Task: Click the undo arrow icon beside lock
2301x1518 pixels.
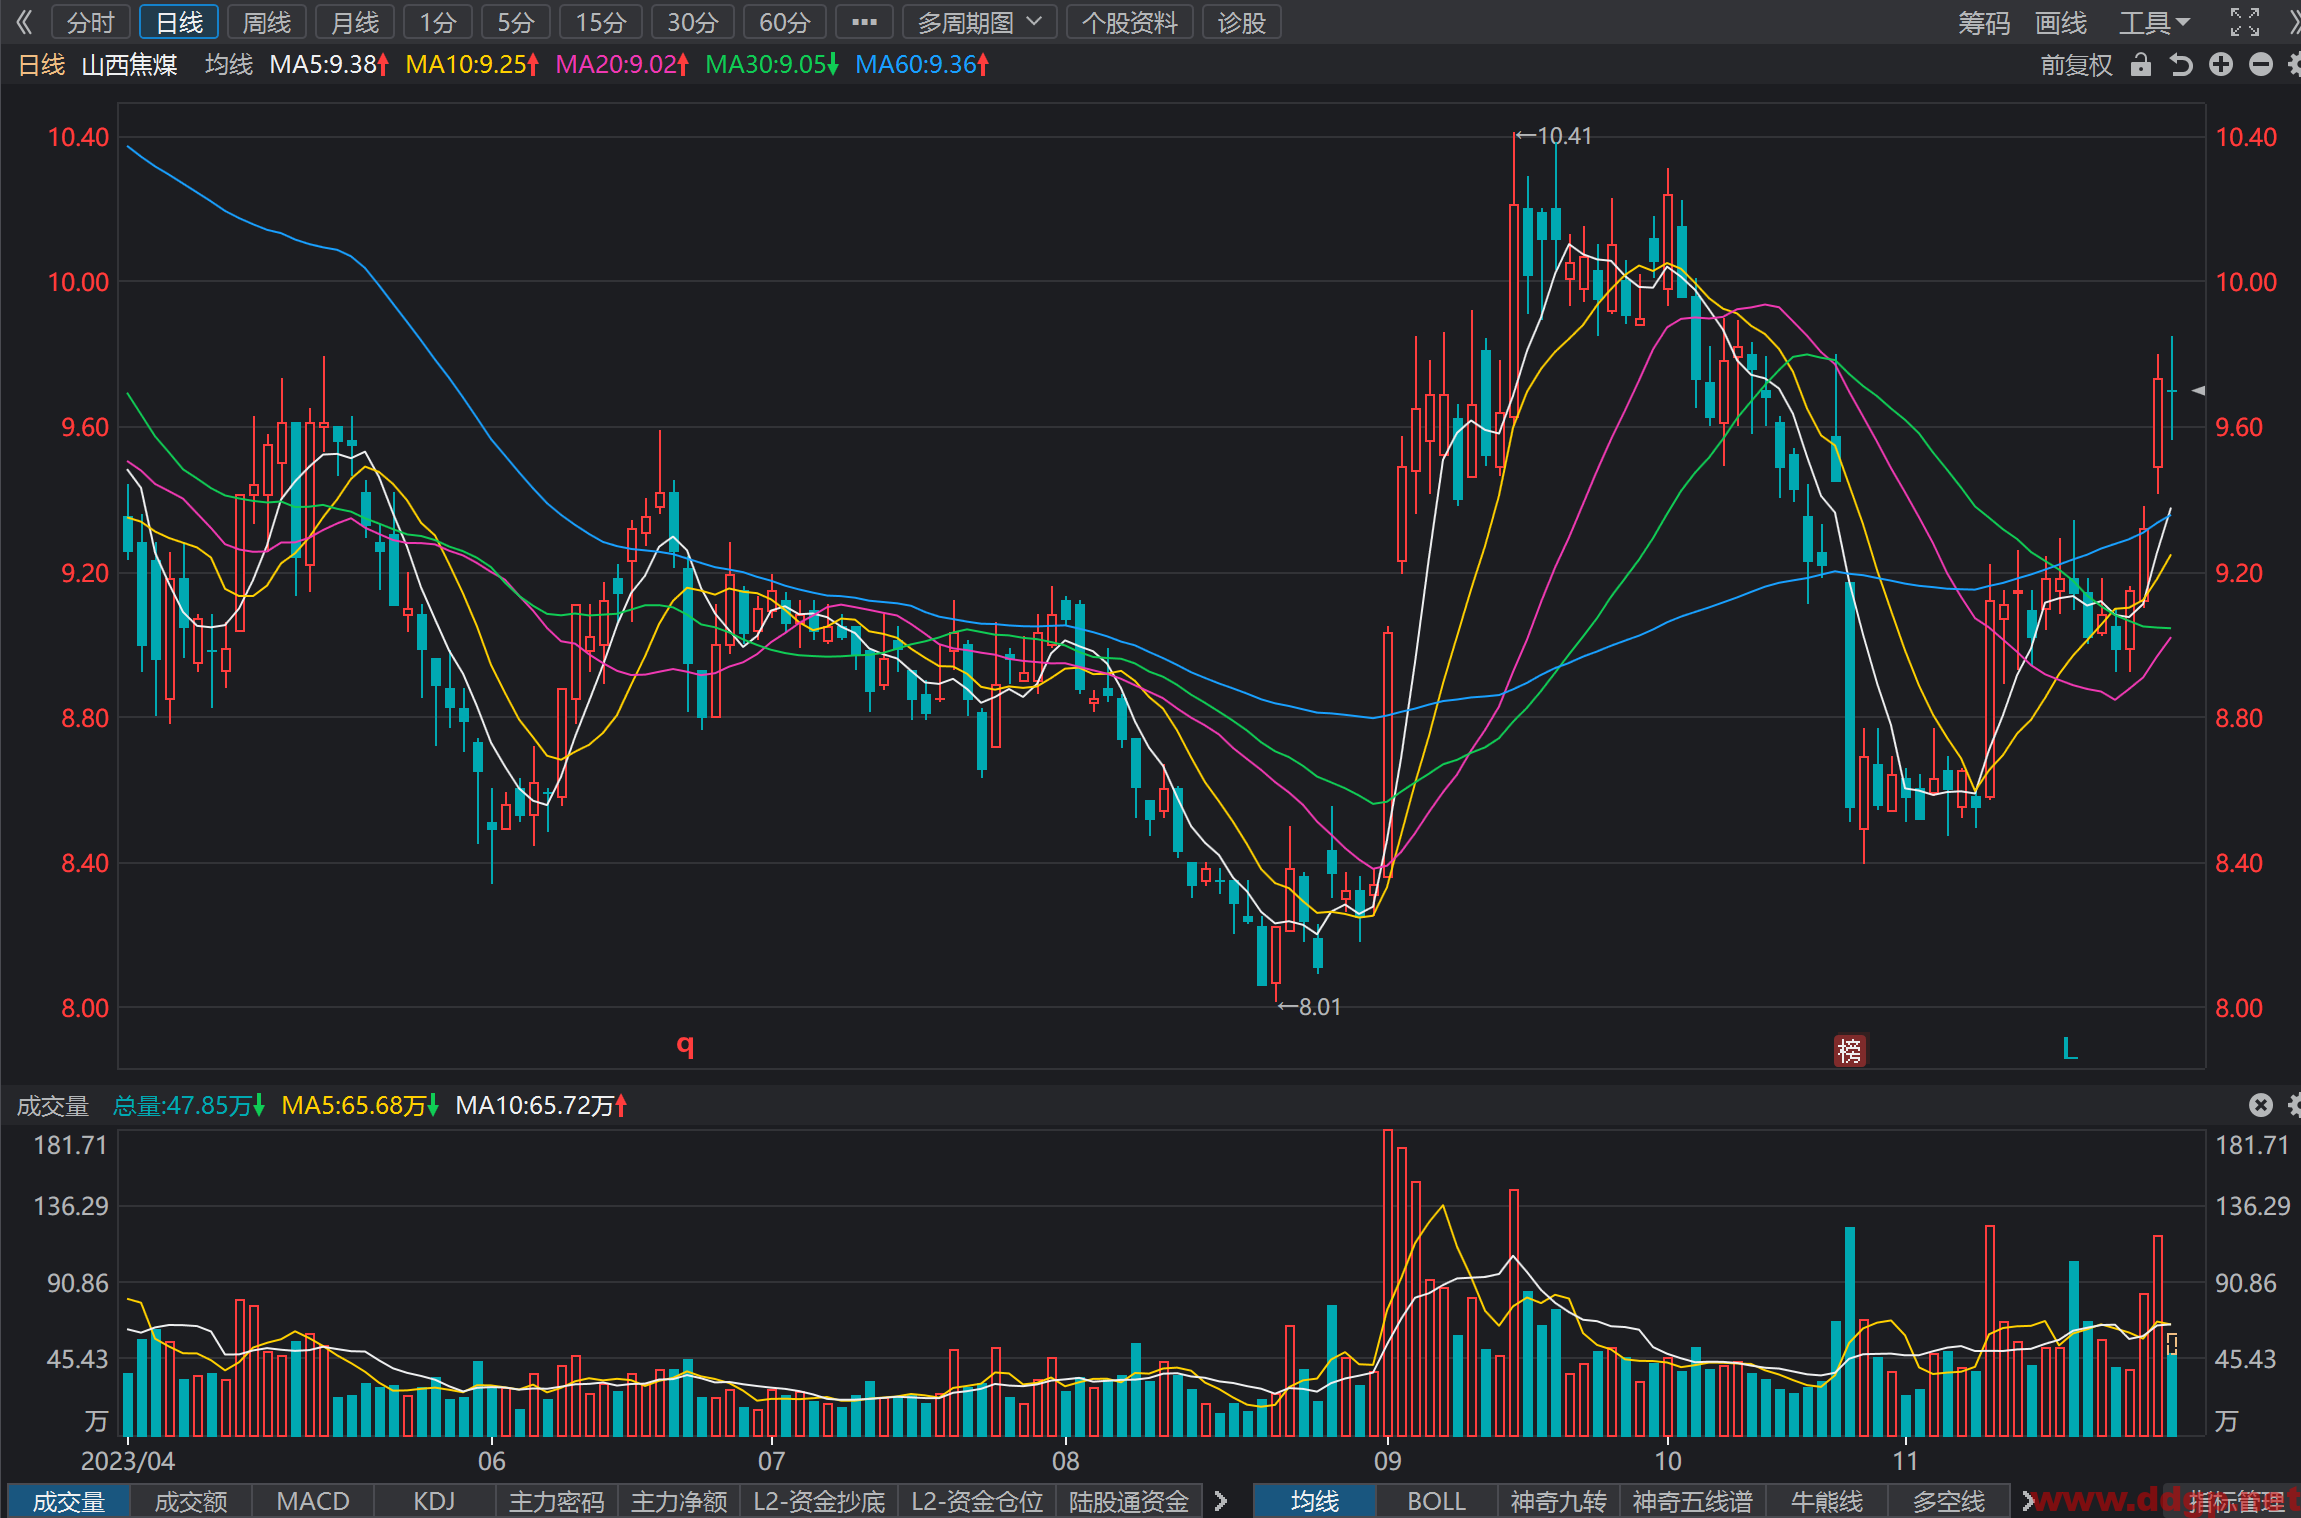Action: click(2181, 65)
